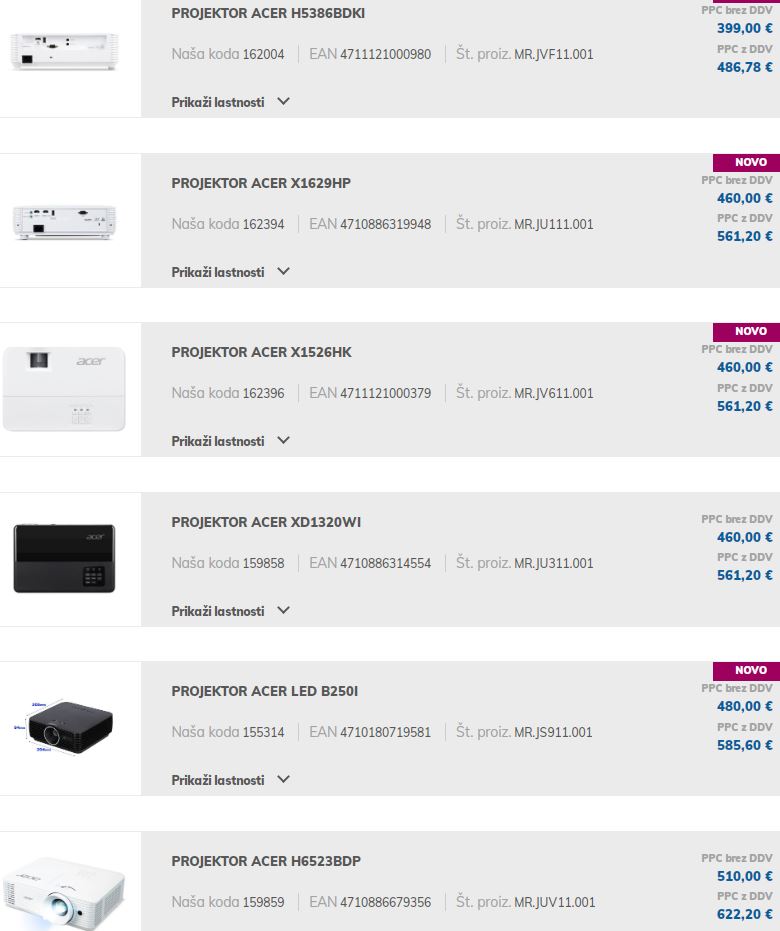Expand properties for Acer XD1320WI
The height and width of the screenshot is (931, 780).
[230, 611]
